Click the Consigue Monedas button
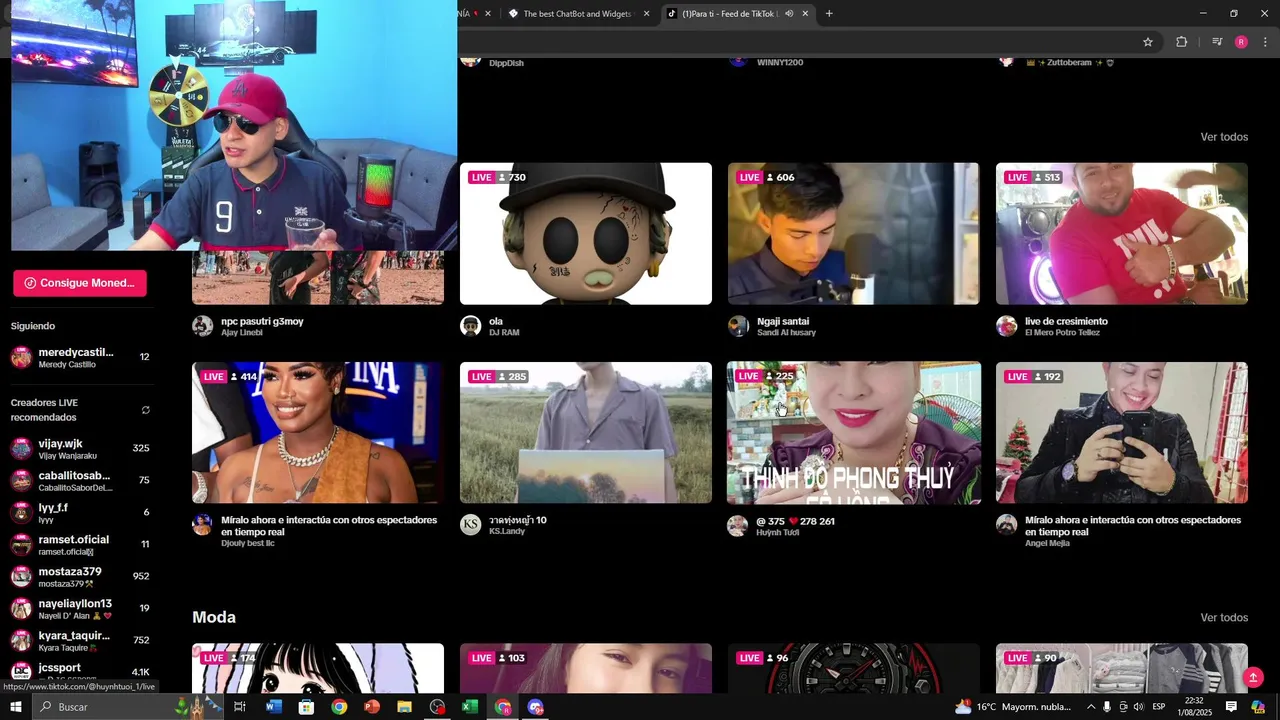 (80, 283)
